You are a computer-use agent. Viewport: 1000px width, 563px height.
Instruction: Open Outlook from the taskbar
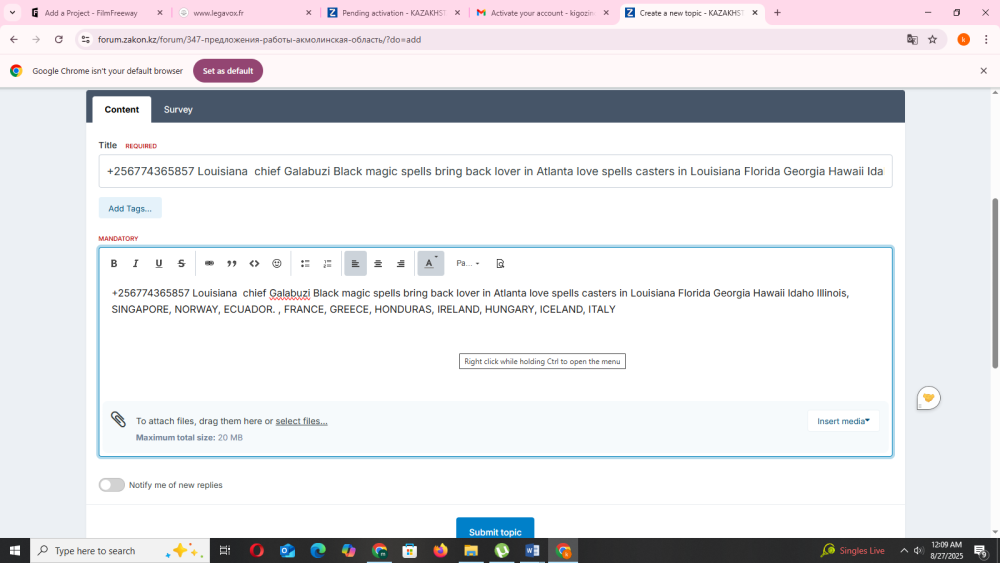288,550
